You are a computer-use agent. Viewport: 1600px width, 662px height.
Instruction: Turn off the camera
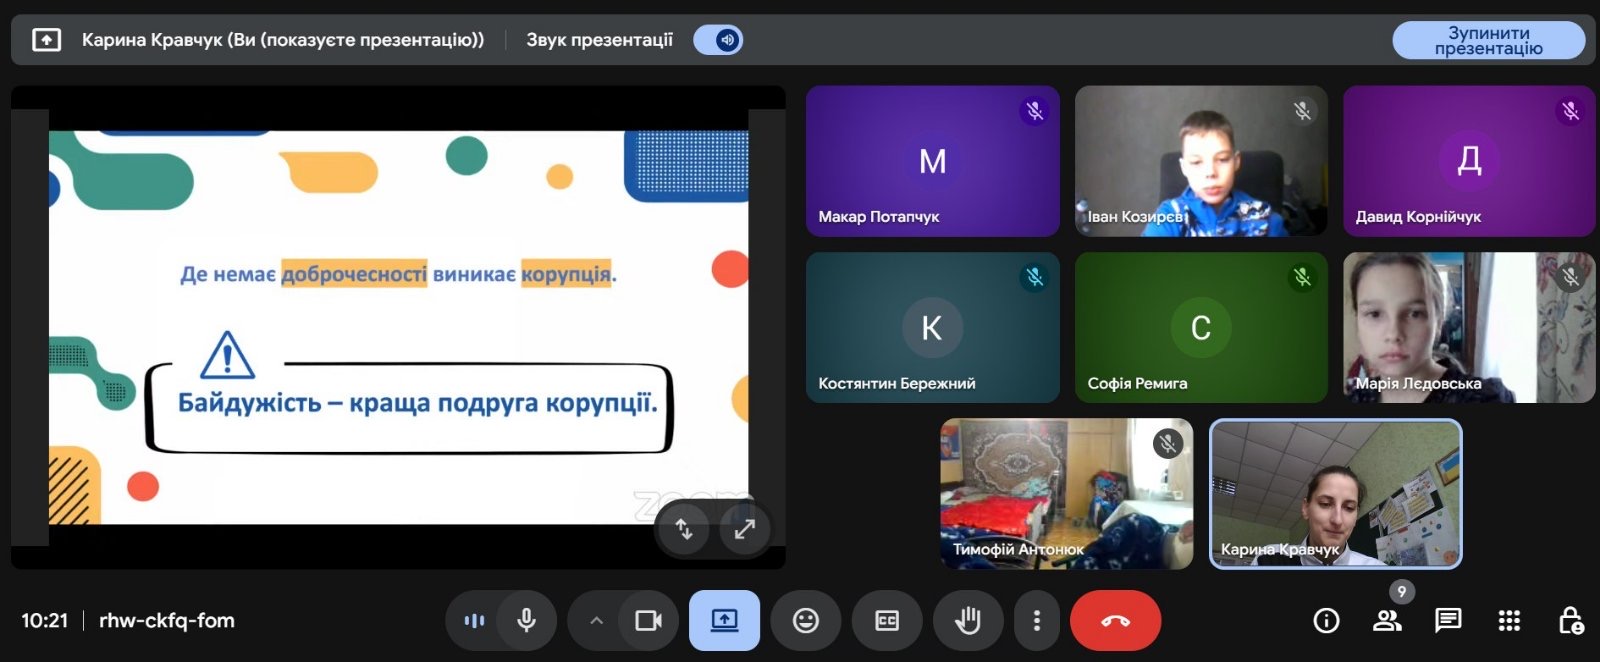click(x=649, y=621)
